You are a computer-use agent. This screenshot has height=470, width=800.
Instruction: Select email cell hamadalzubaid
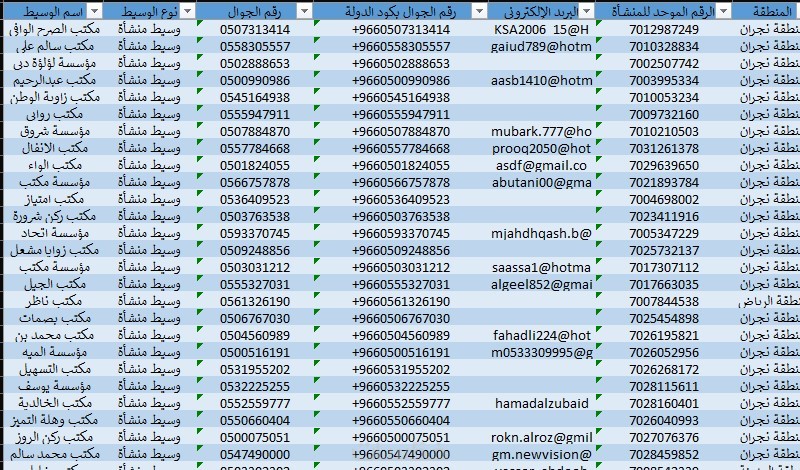tap(541, 403)
